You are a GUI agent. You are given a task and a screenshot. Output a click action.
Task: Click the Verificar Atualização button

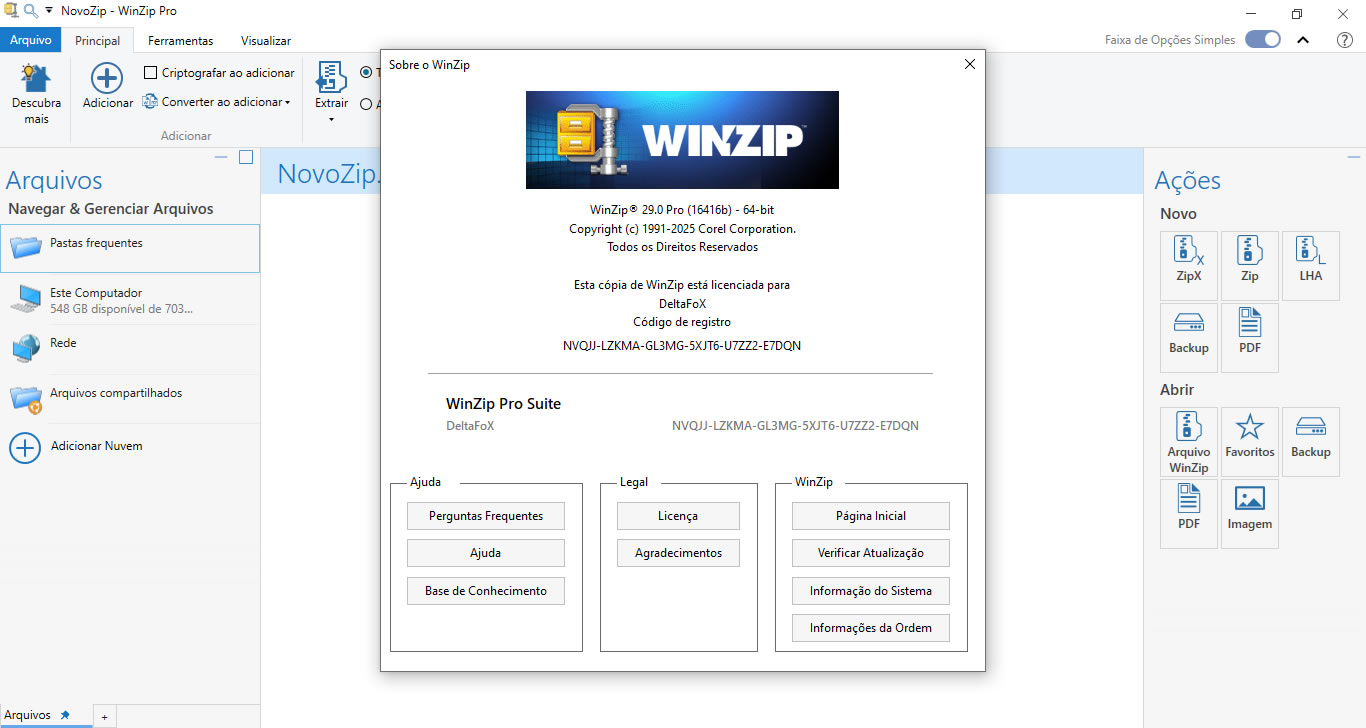[x=870, y=553]
